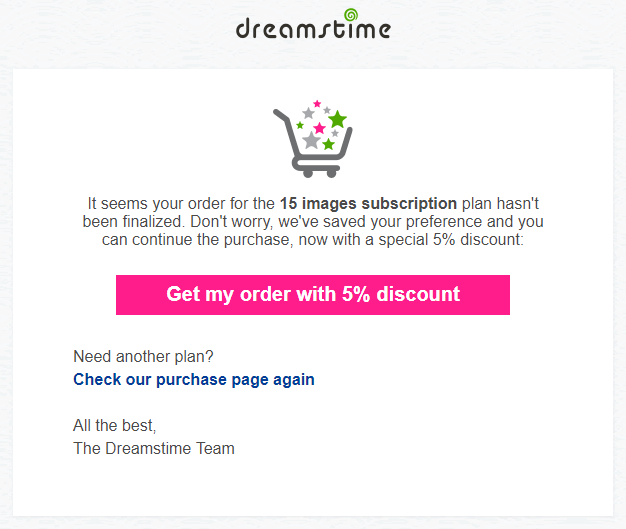Click the small pink star at top
This screenshot has width=626, height=529.
tap(317, 103)
